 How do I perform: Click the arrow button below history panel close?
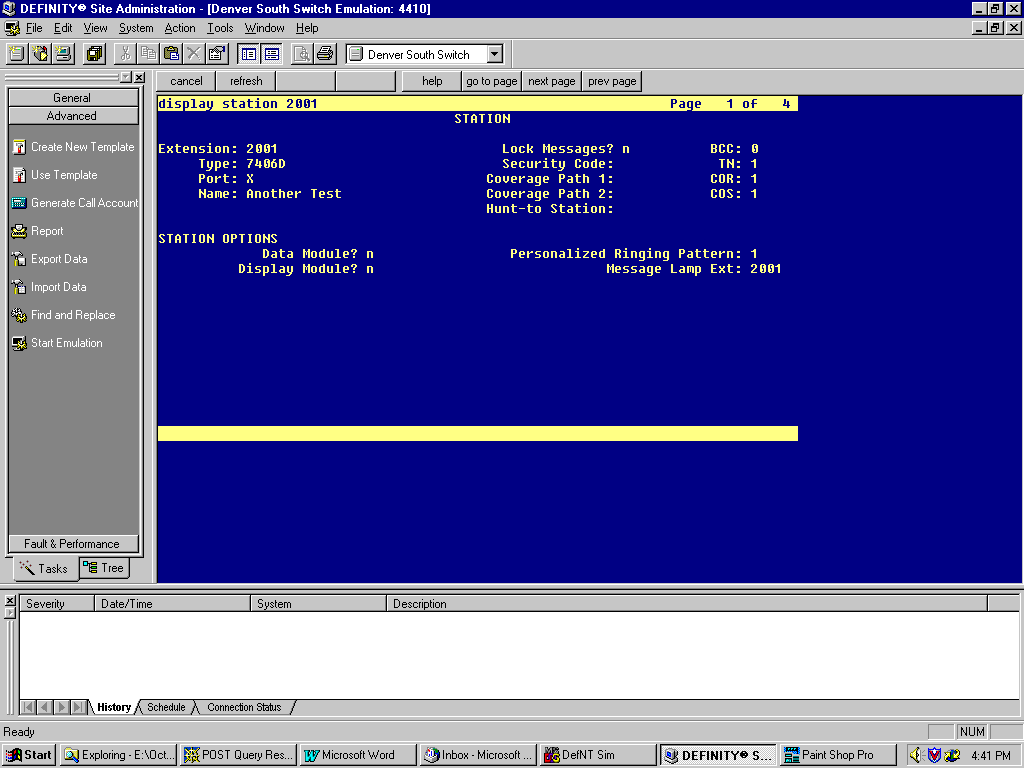(10, 613)
